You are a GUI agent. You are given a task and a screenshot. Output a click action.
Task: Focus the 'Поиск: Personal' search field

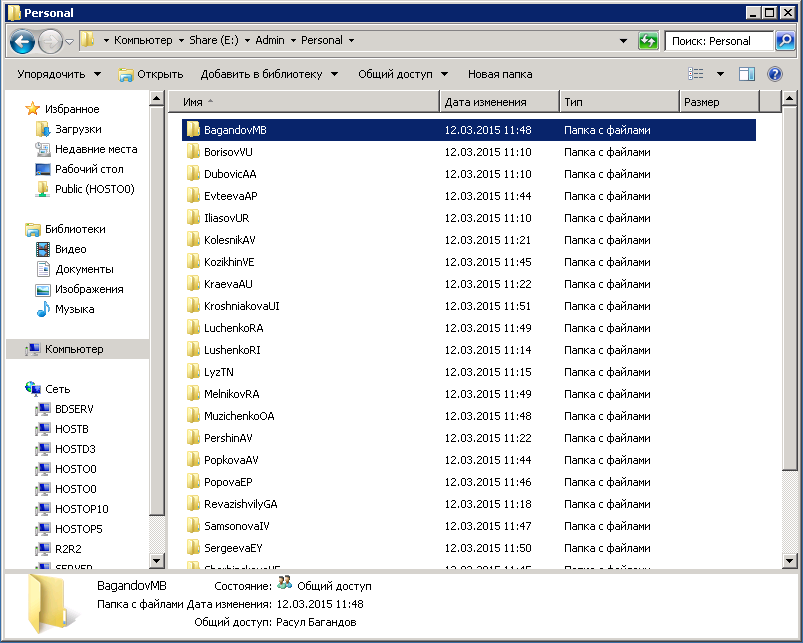click(x=719, y=41)
